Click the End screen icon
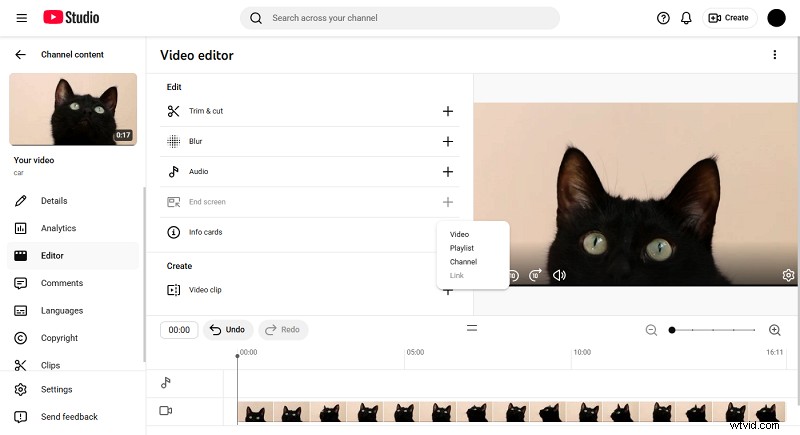Image resolution: width=800 pixels, height=435 pixels. click(173, 202)
